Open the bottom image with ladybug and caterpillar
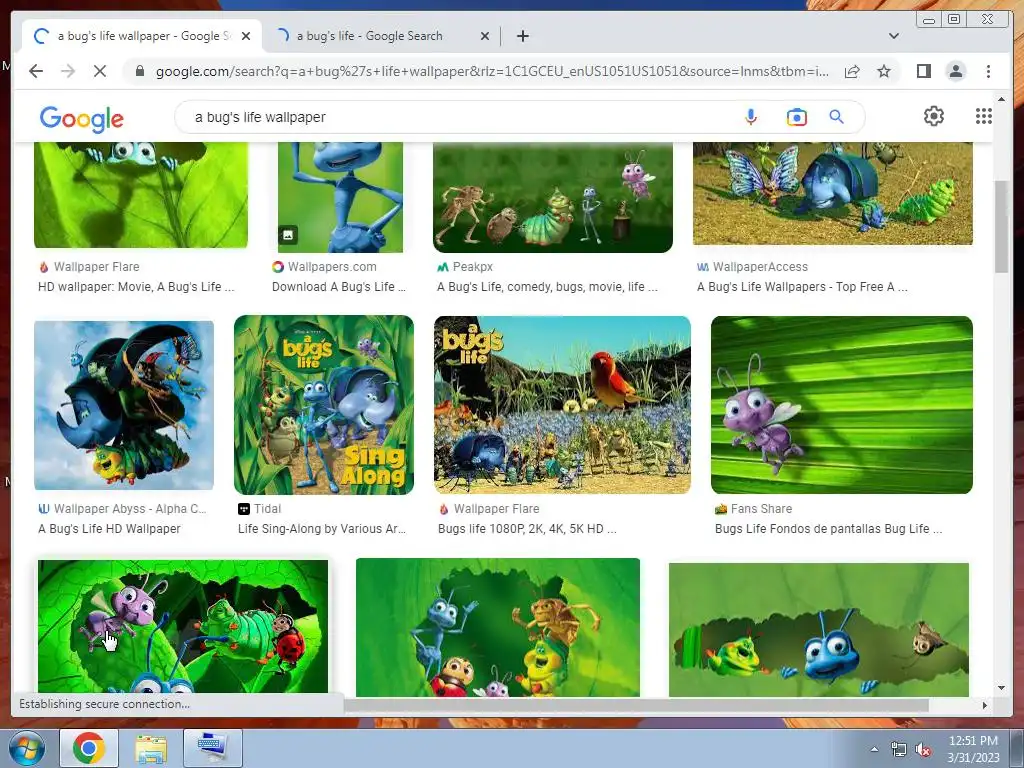This screenshot has height=768, width=1024. coord(183,627)
